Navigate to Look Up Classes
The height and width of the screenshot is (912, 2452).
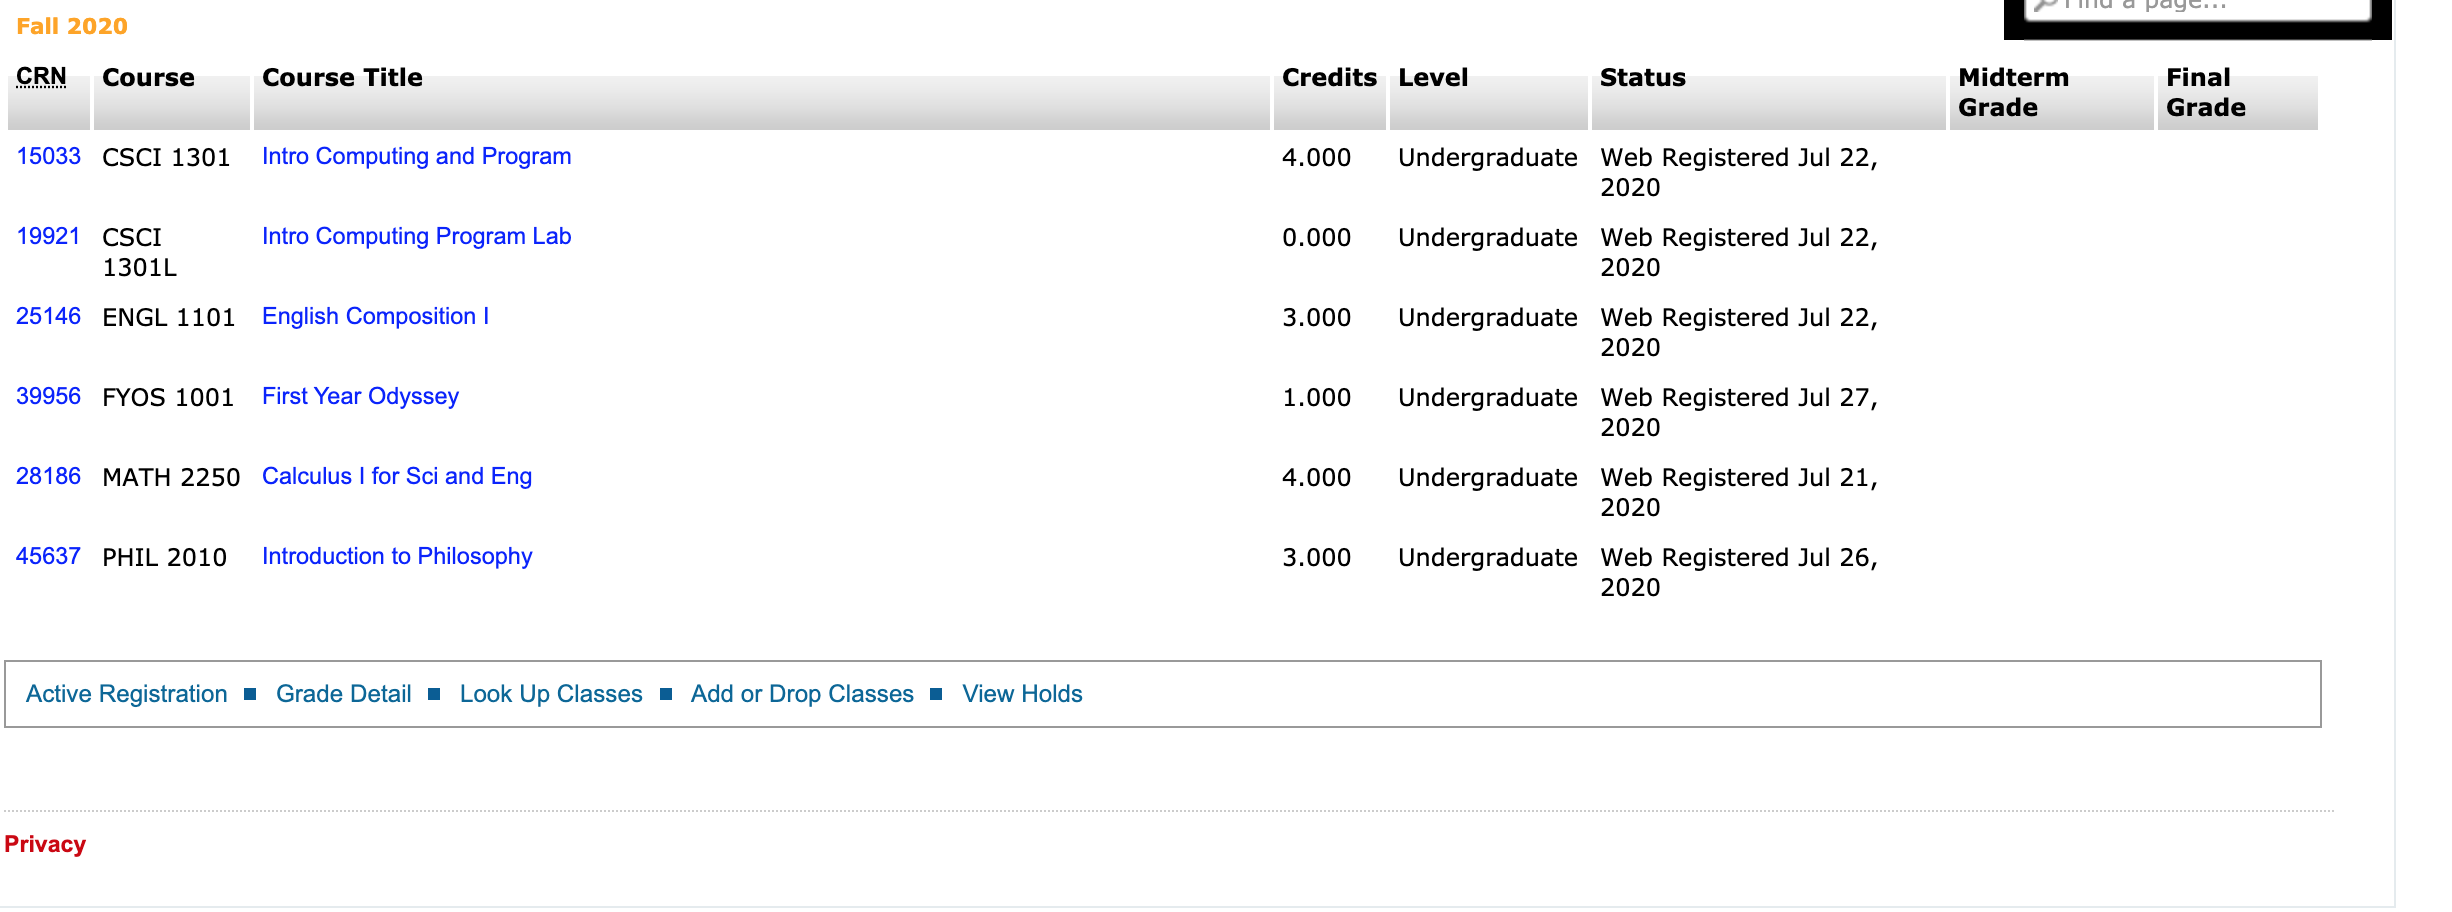click(x=550, y=694)
